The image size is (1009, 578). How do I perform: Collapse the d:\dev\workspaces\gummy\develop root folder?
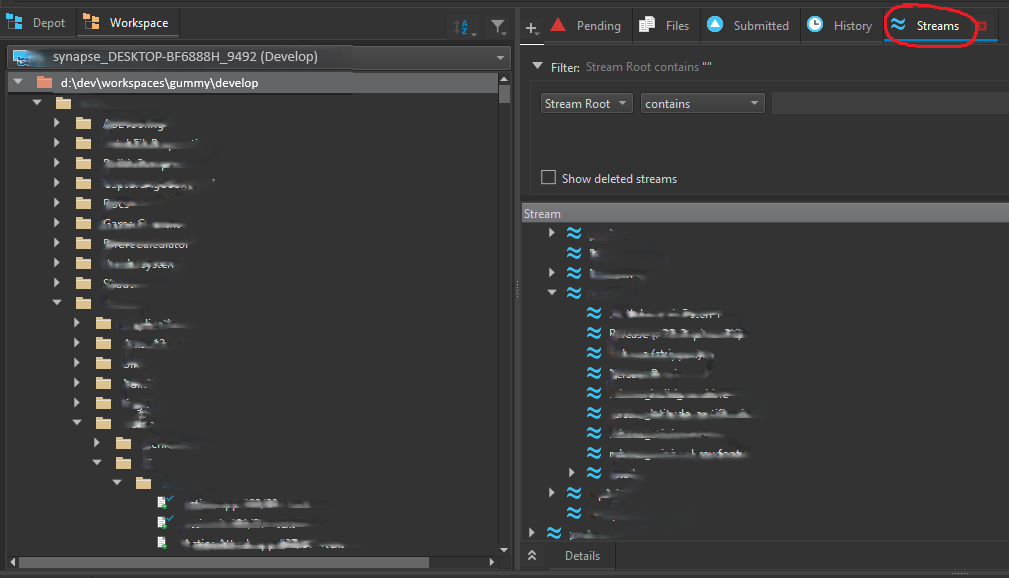(x=18, y=82)
